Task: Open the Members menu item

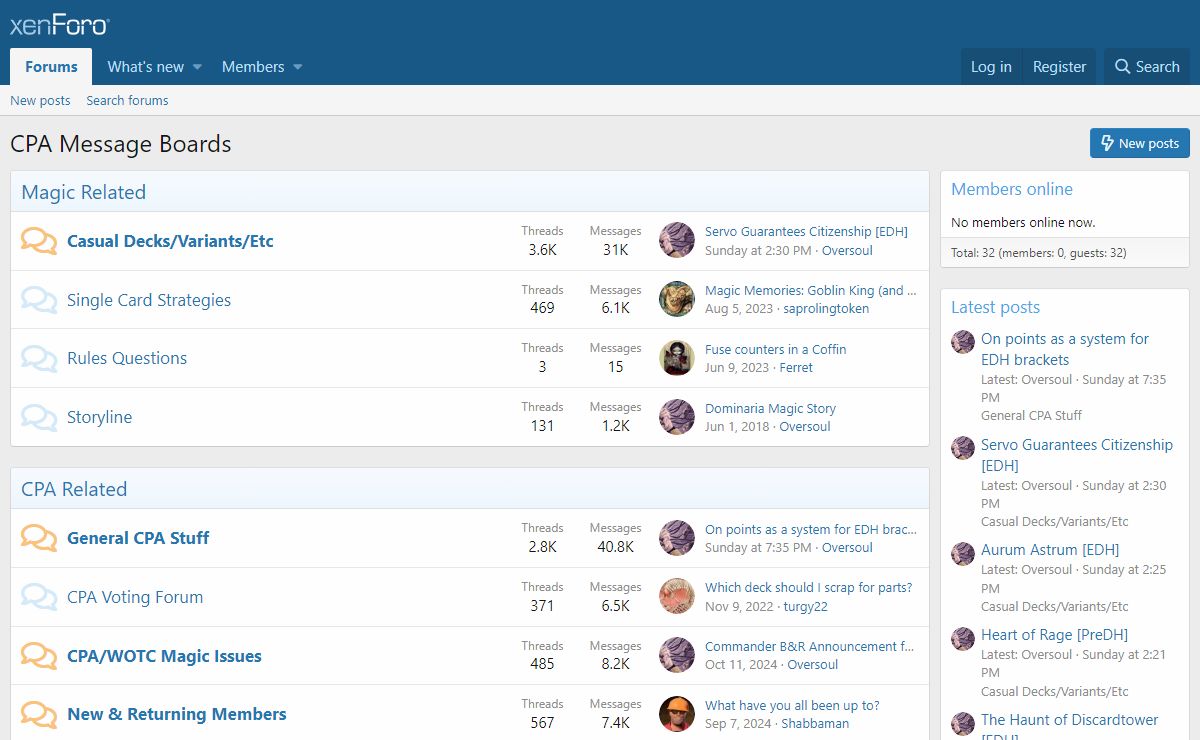Action: tap(253, 67)
